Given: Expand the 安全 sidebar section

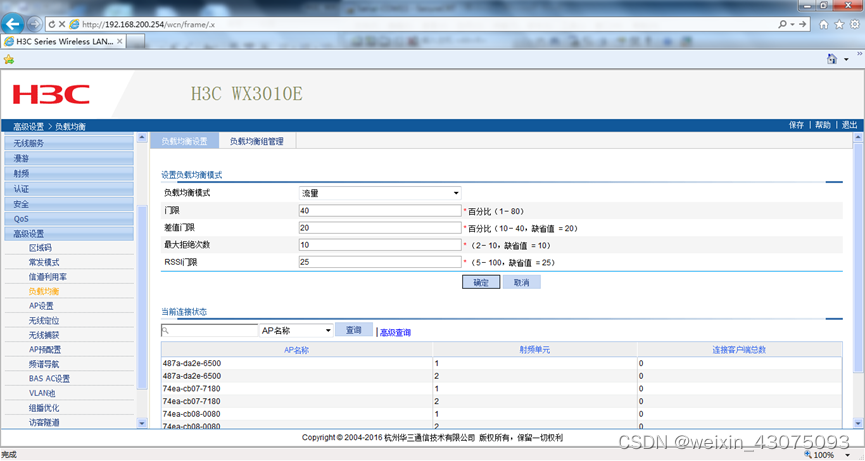Looking at the screenshot, I should coord(69,203).
